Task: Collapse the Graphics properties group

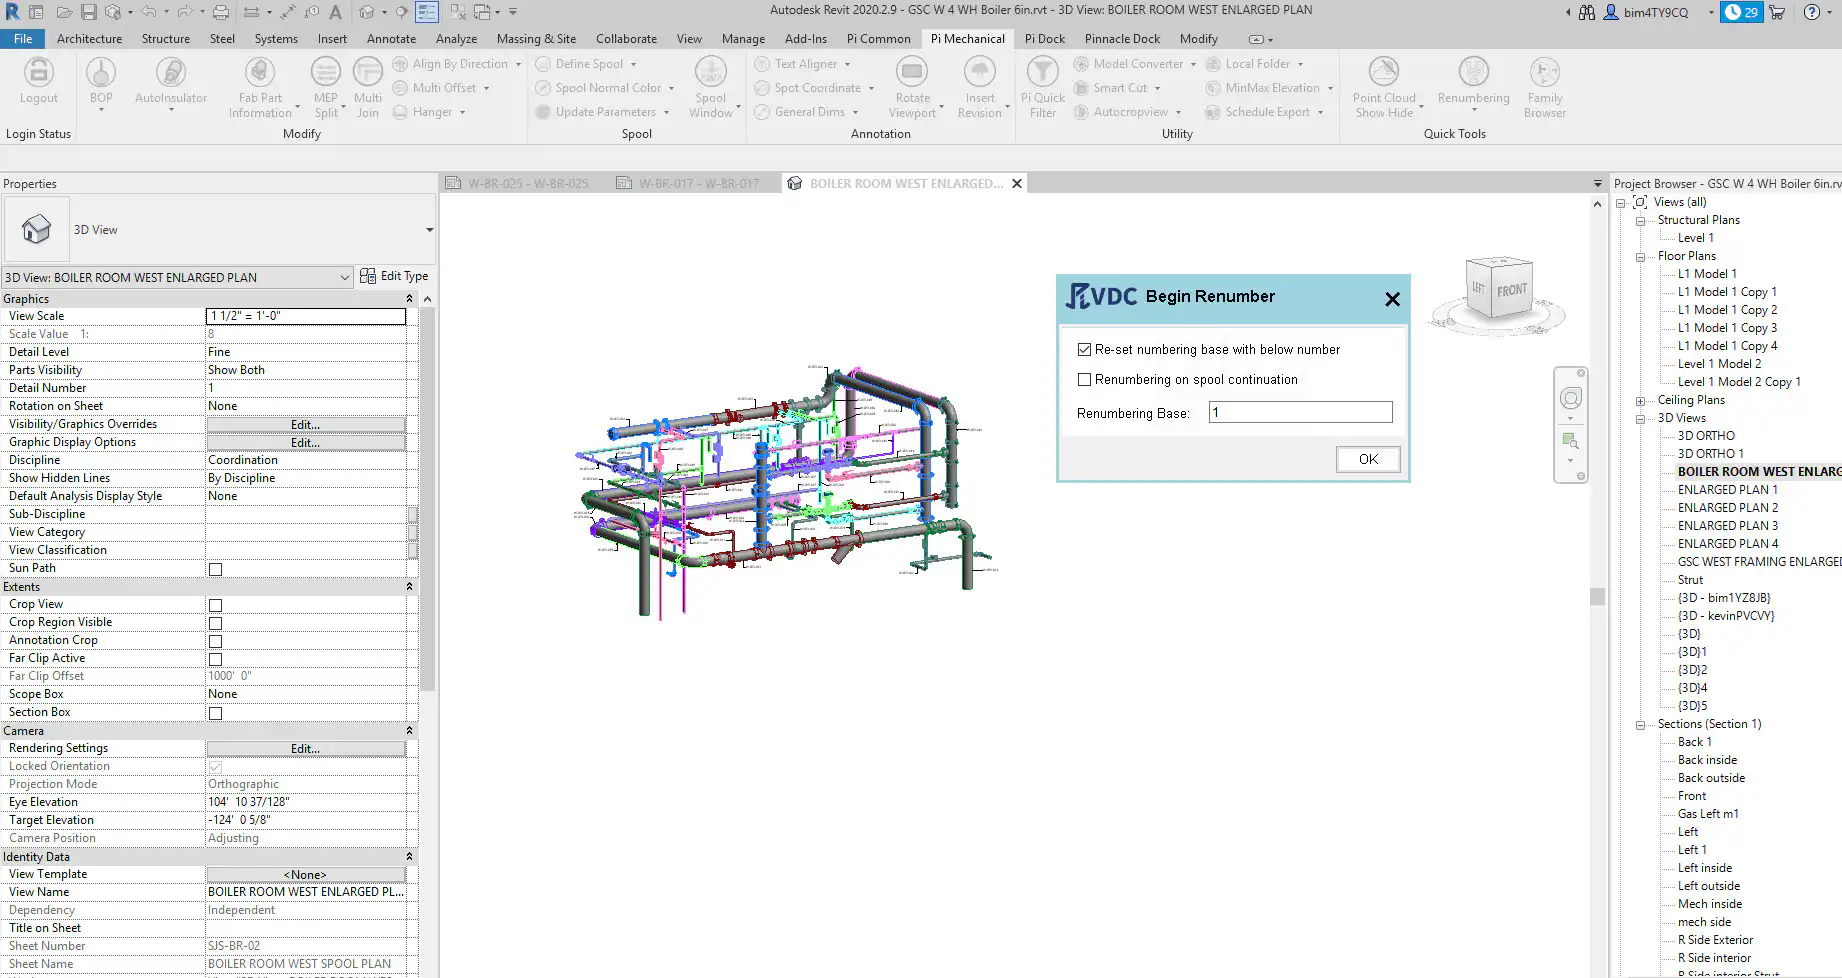Action: pos(409,299)
